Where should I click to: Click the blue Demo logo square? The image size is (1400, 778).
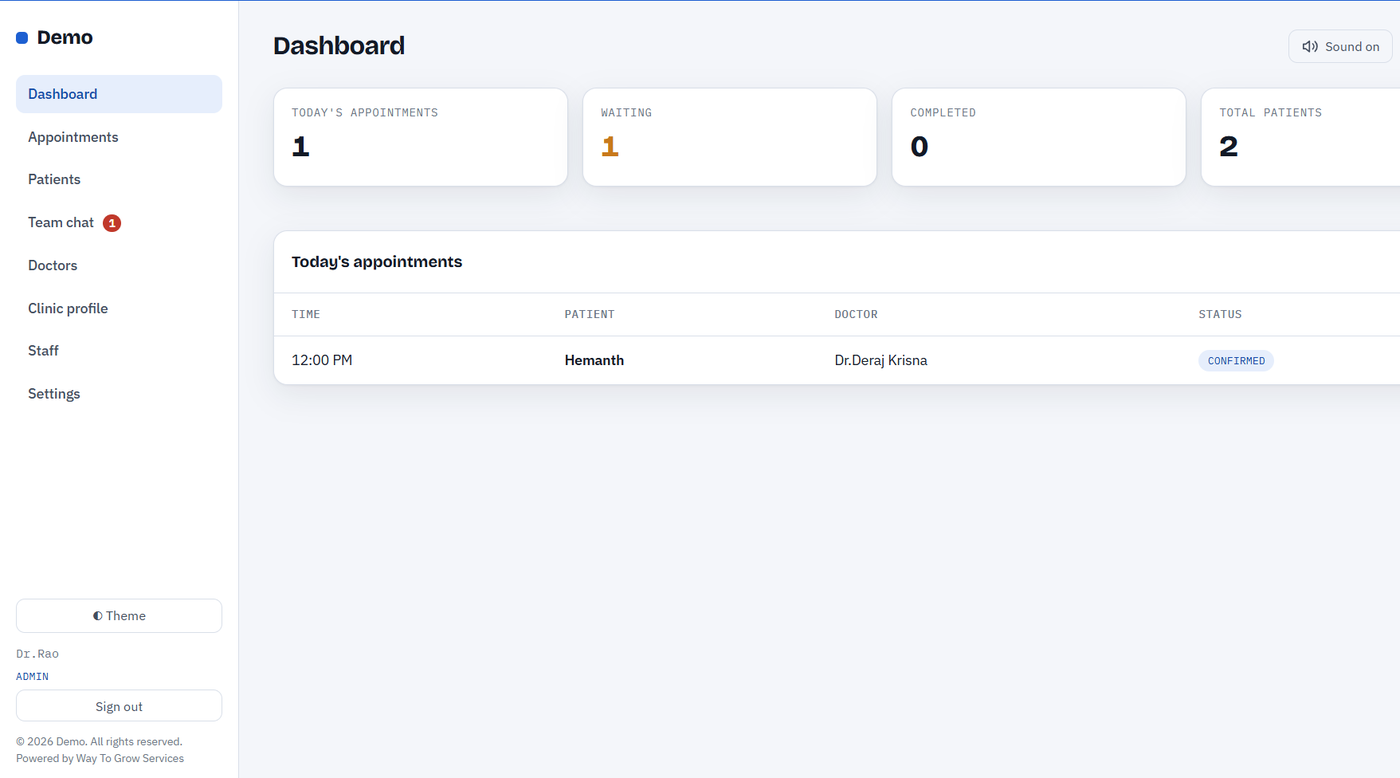[22, 38]
